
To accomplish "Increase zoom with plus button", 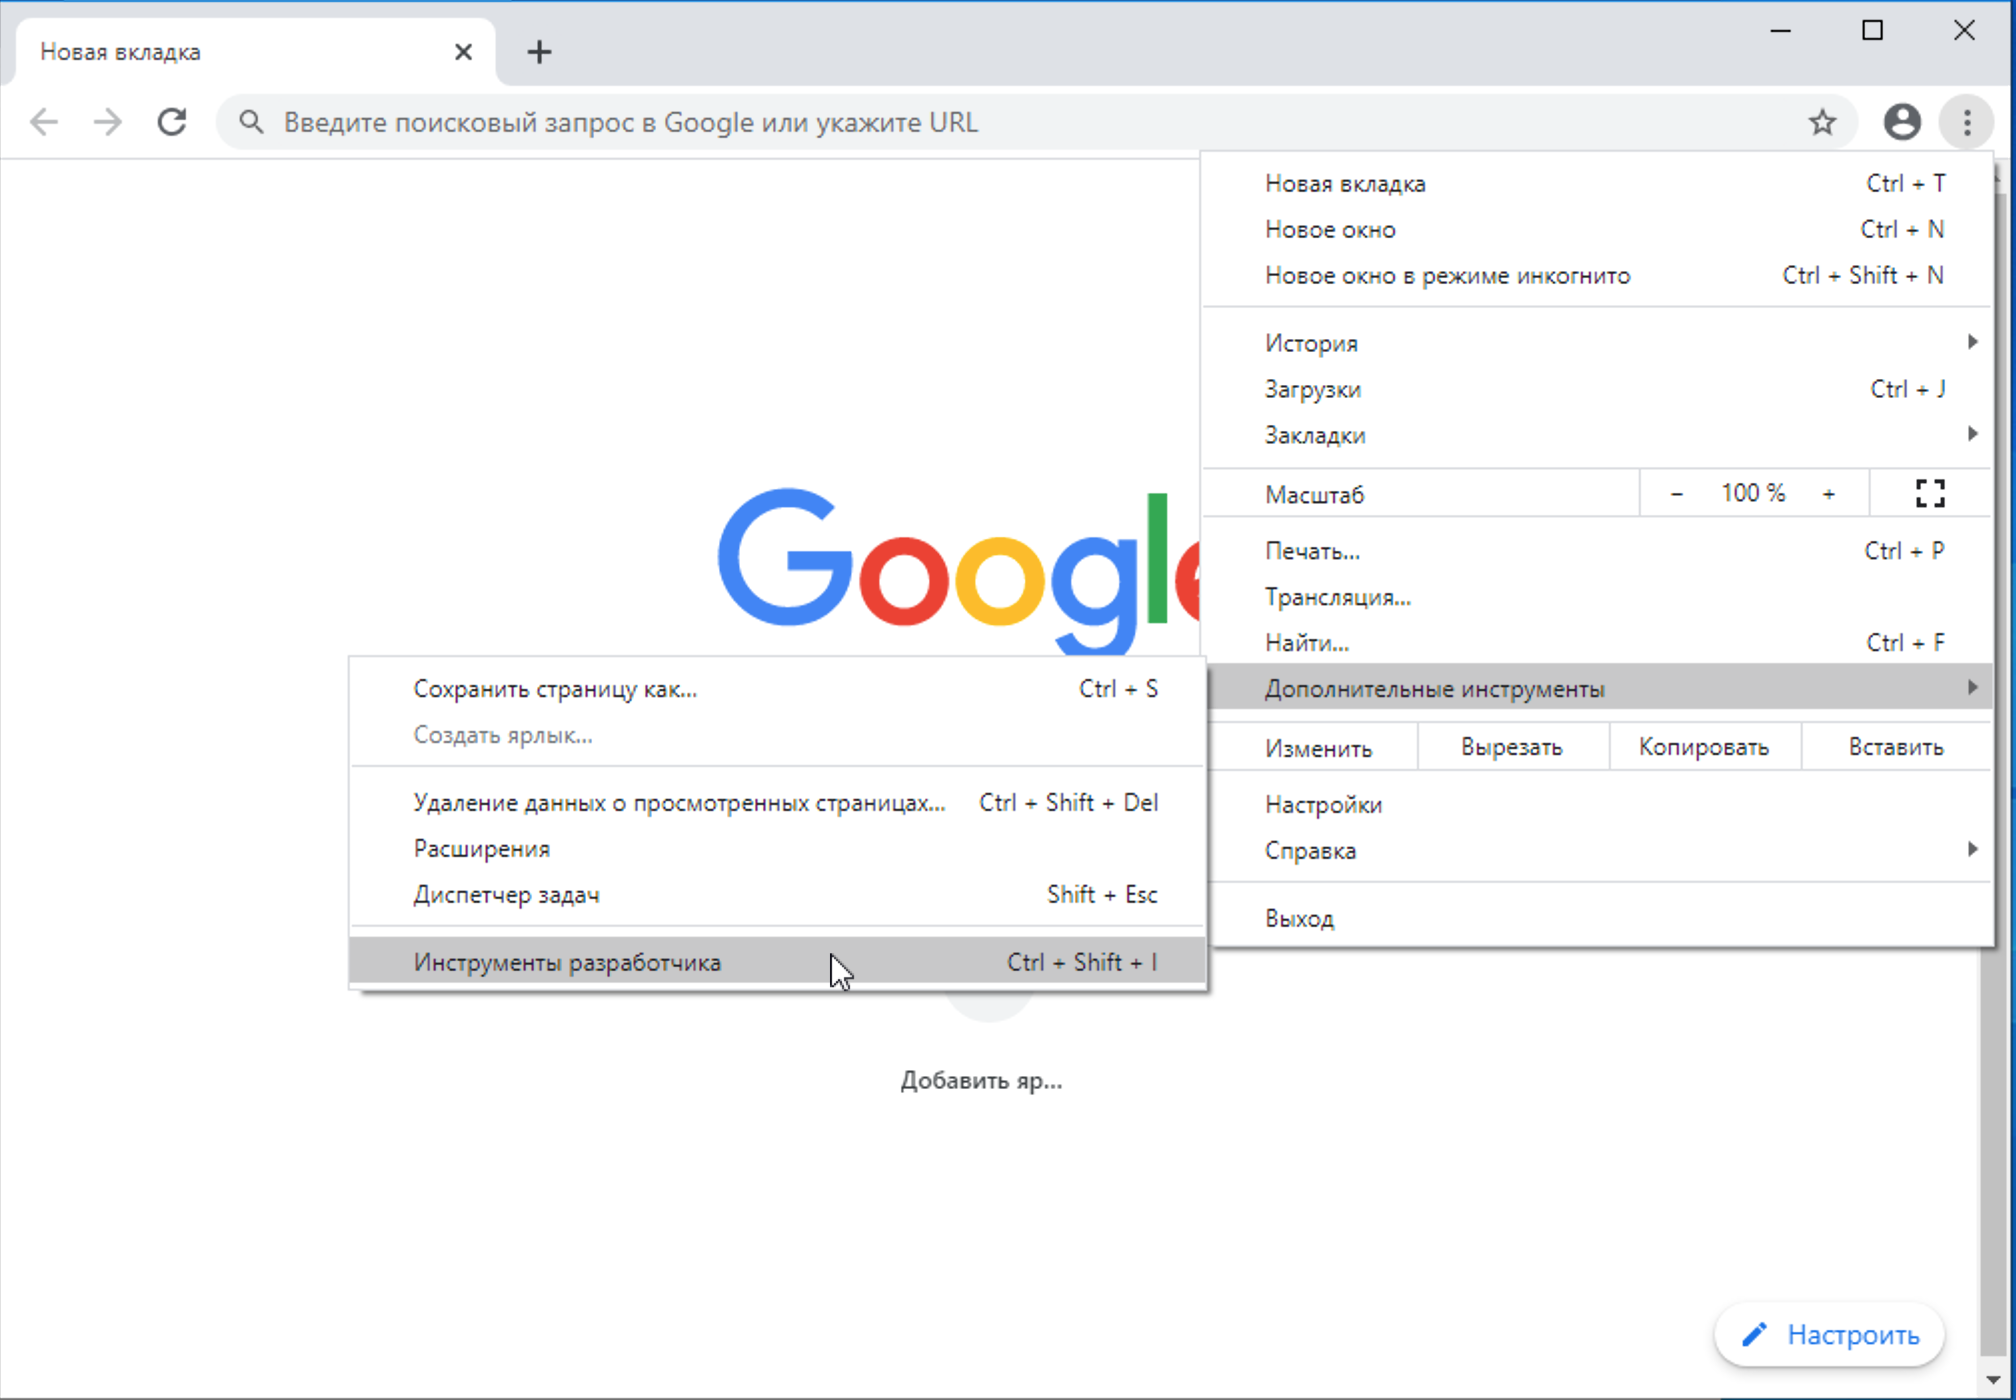I will [x=1829, y=494].
